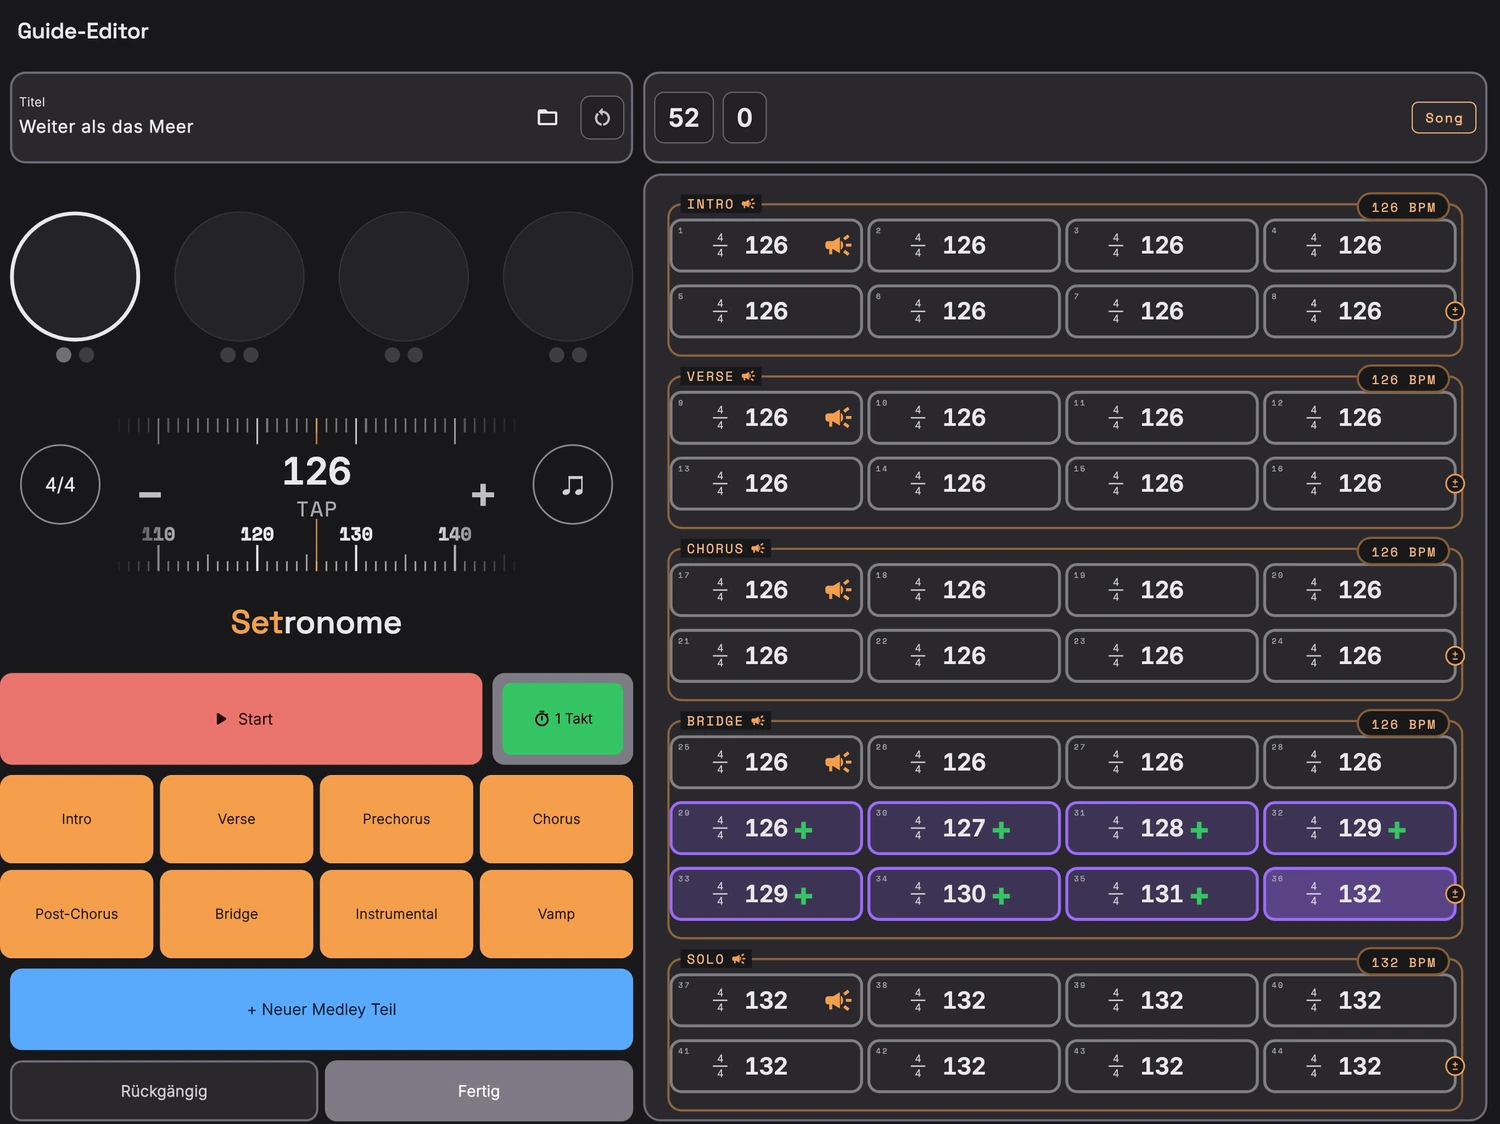The height and width of the screenshot is (1124, 1500).
Task: Click the megaphone icon beside the INTRO label
Action: coord(748,204)
